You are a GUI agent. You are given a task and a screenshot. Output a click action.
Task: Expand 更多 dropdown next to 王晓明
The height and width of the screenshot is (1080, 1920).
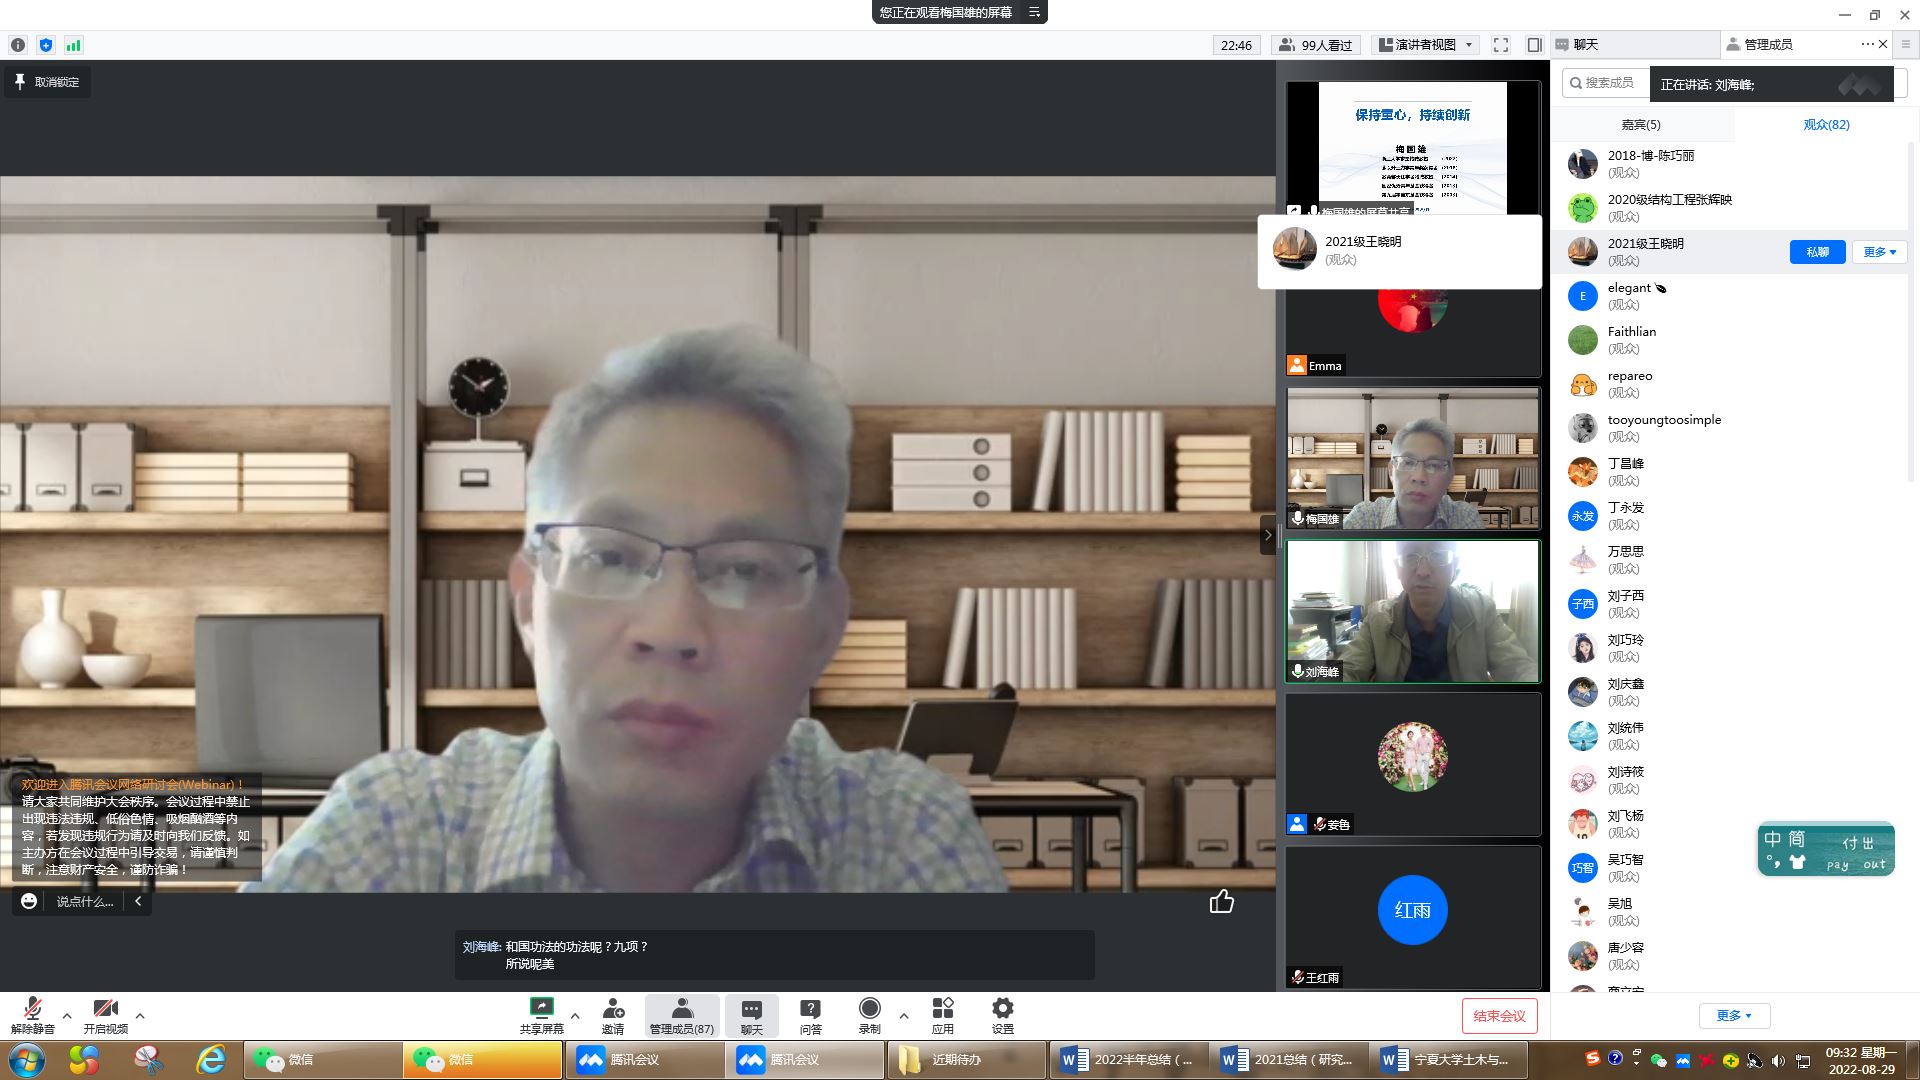click(1879, 252)
